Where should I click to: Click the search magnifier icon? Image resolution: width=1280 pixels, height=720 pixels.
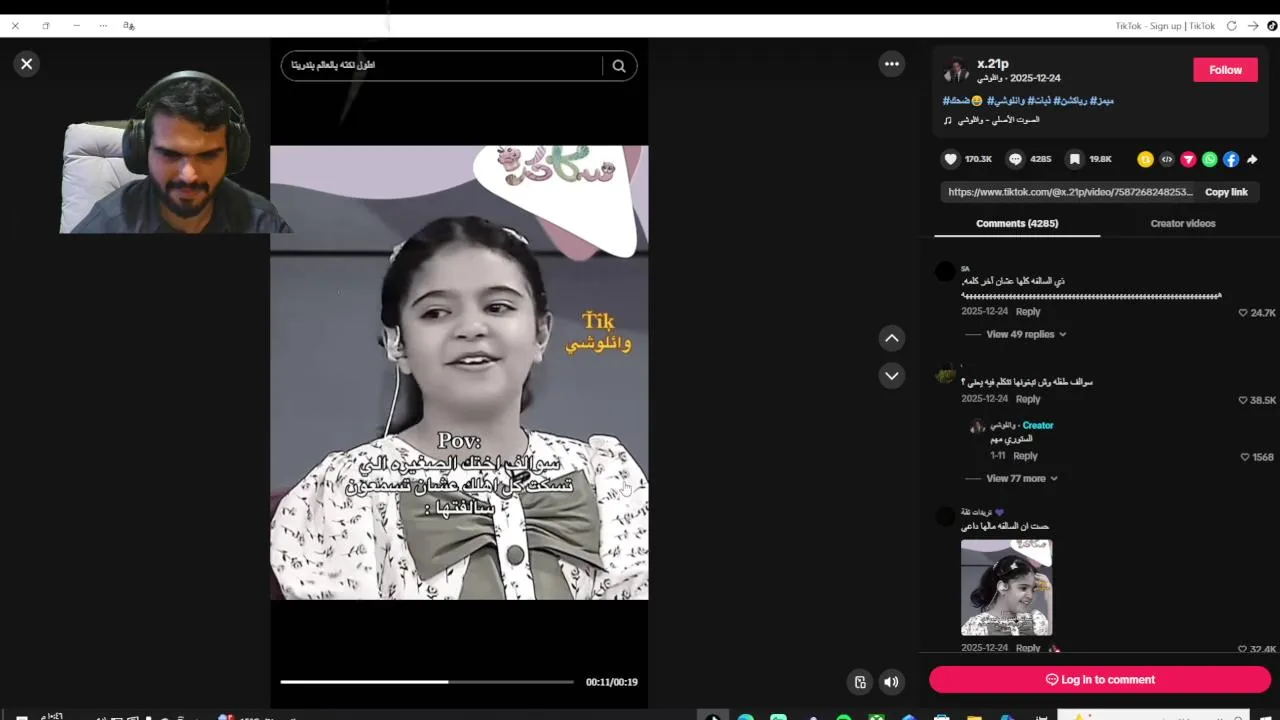tap(619, 66)
